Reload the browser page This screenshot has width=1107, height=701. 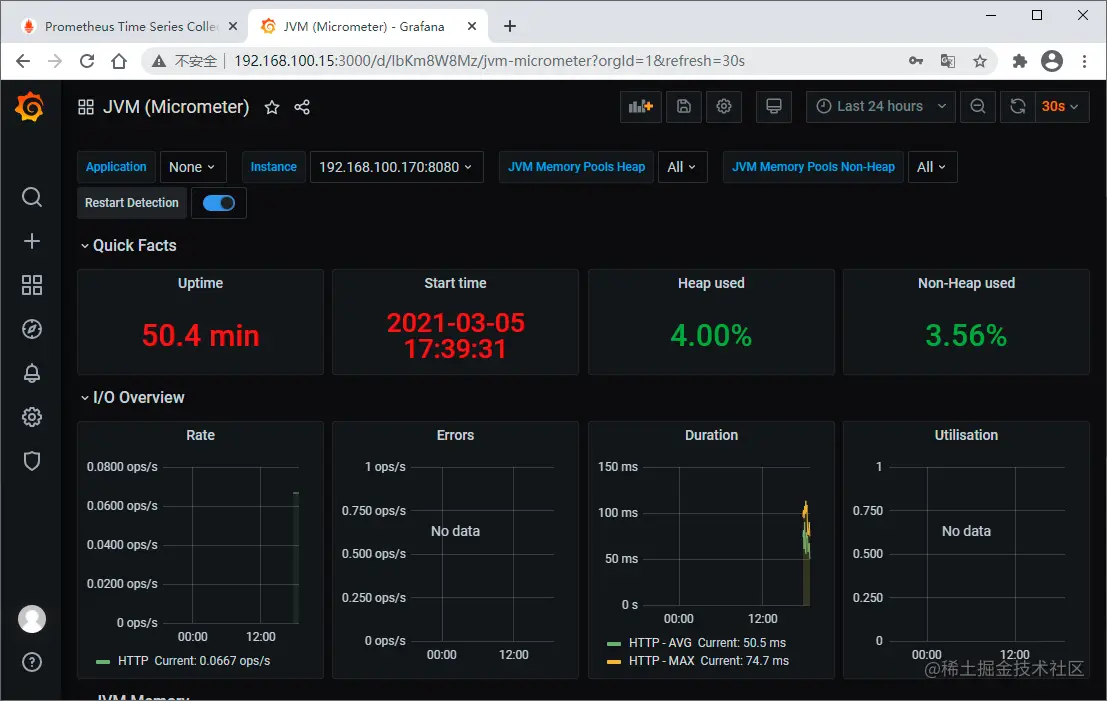(87, 61)
